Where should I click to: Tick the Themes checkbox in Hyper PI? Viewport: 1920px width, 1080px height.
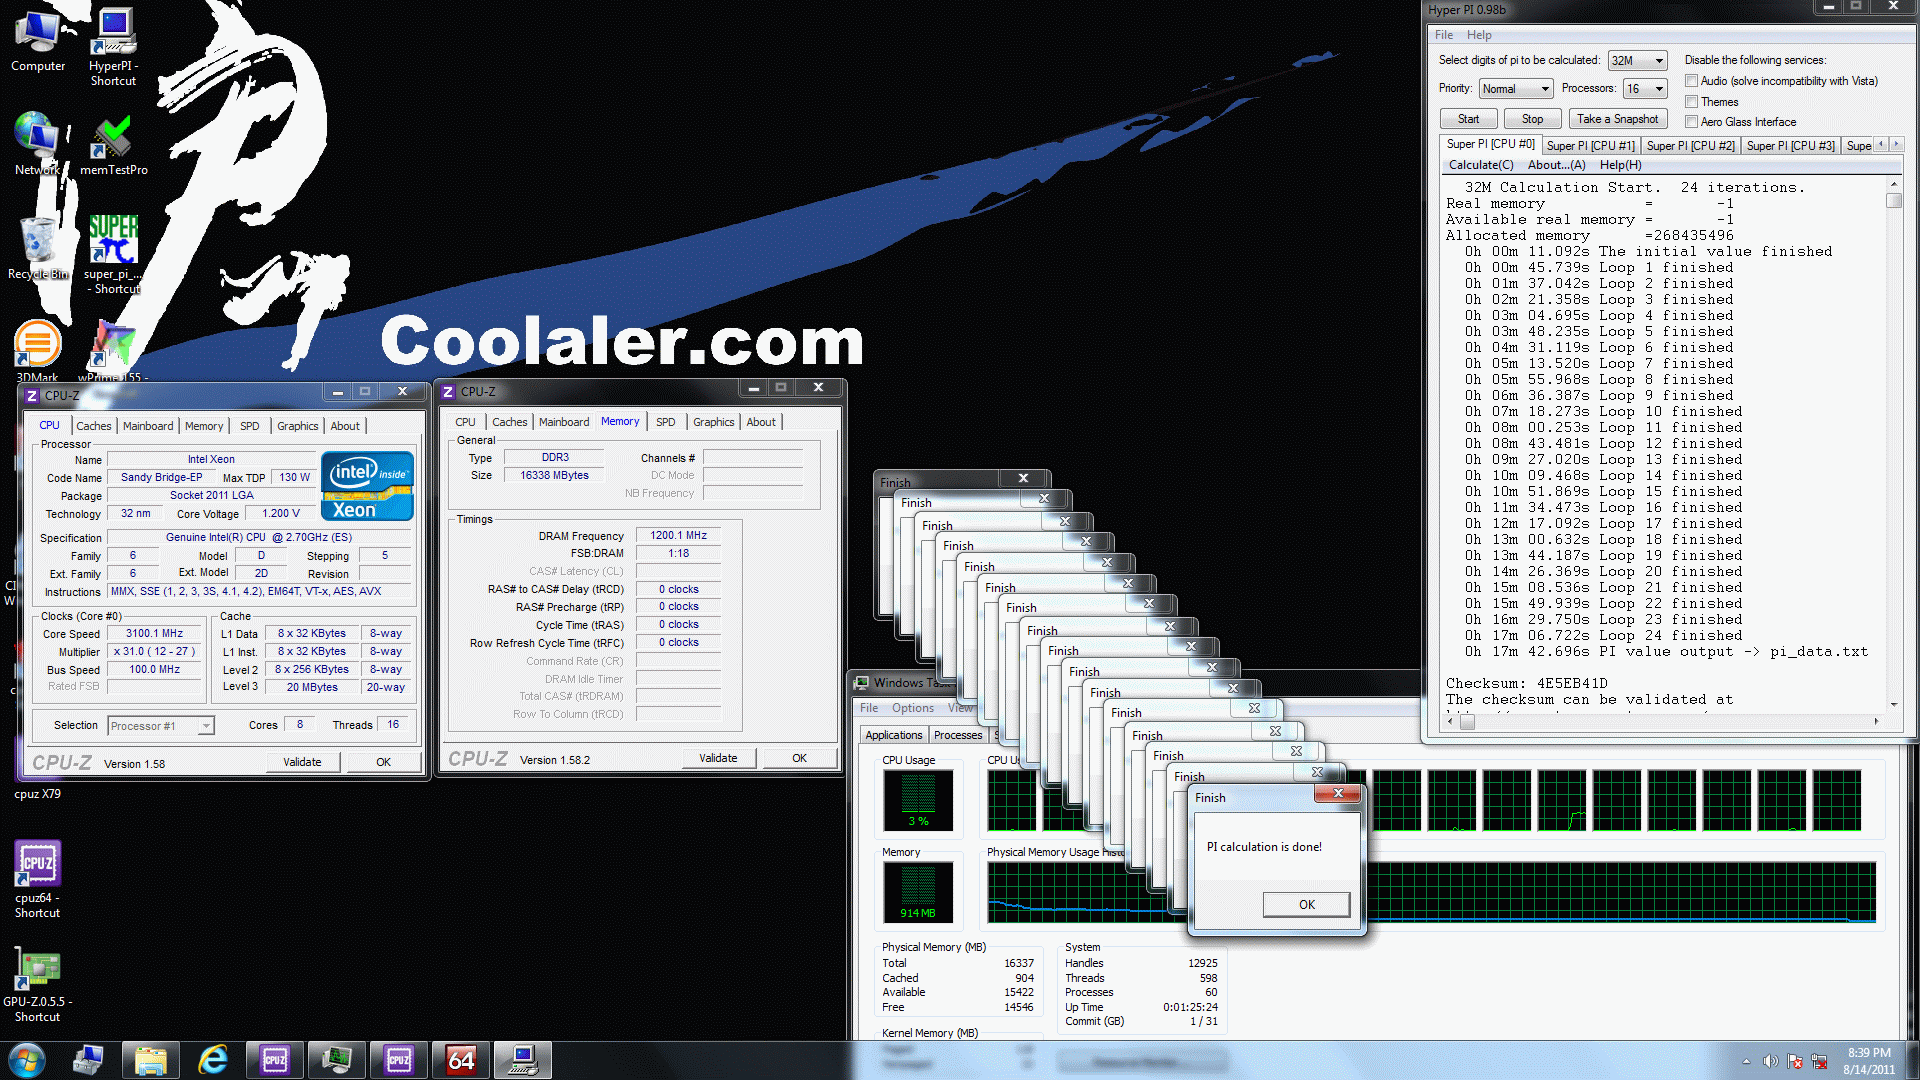coord(1691,102)
